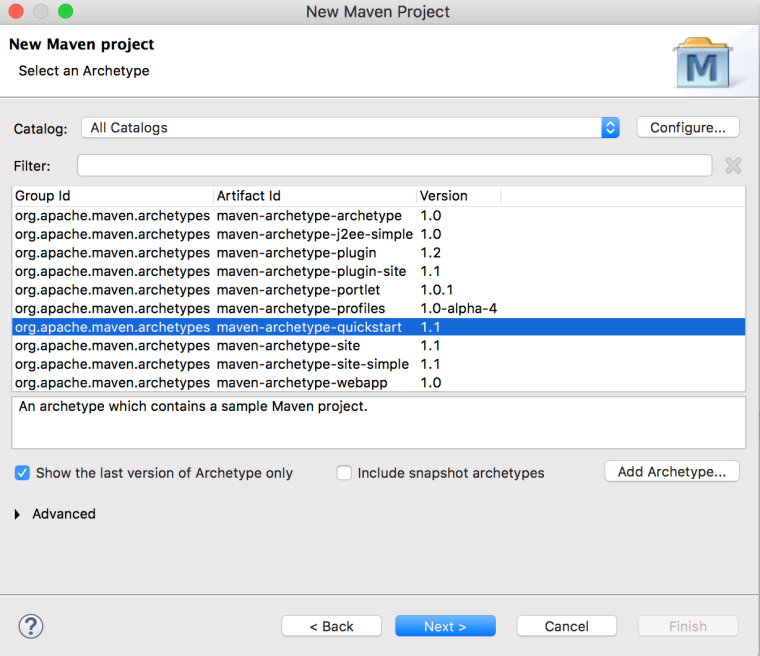Cancel the New Maven Project wizard
Viewport: 760px width, 656px height.
tap(567, 626)
